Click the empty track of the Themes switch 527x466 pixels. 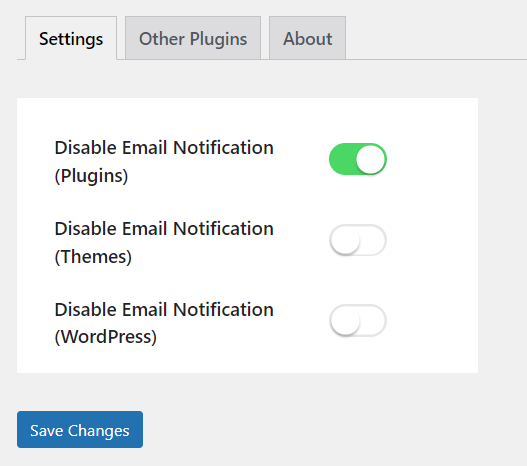[373, 240]
